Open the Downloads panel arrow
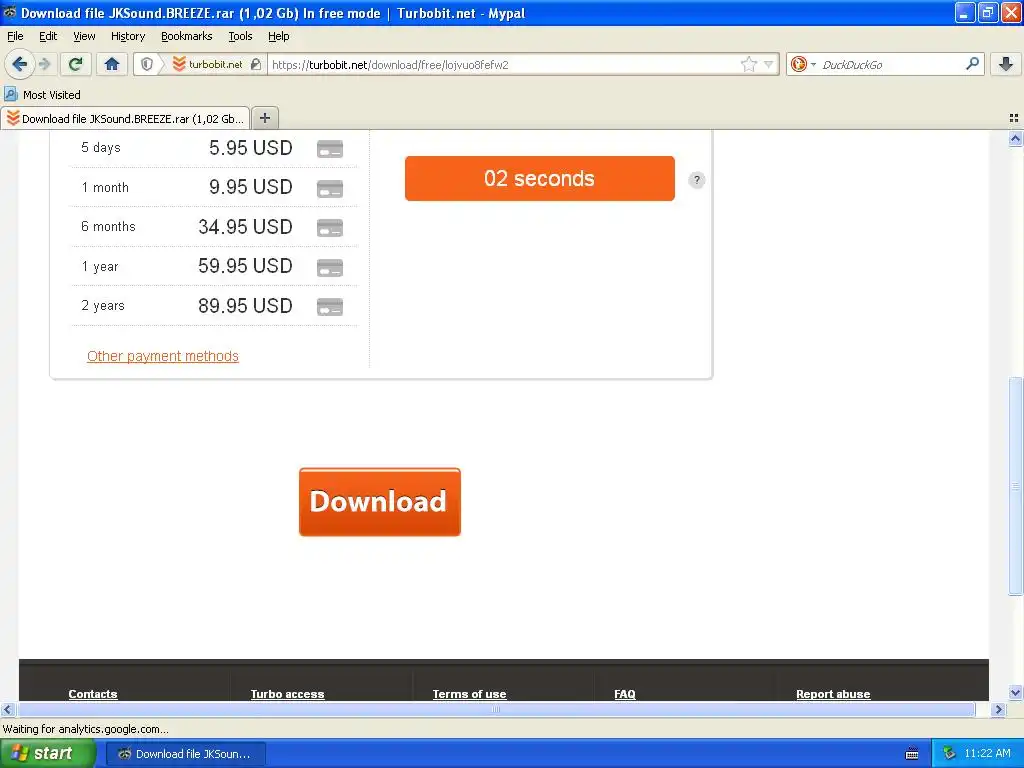The image size is (1024, 768). point(1006,64)
